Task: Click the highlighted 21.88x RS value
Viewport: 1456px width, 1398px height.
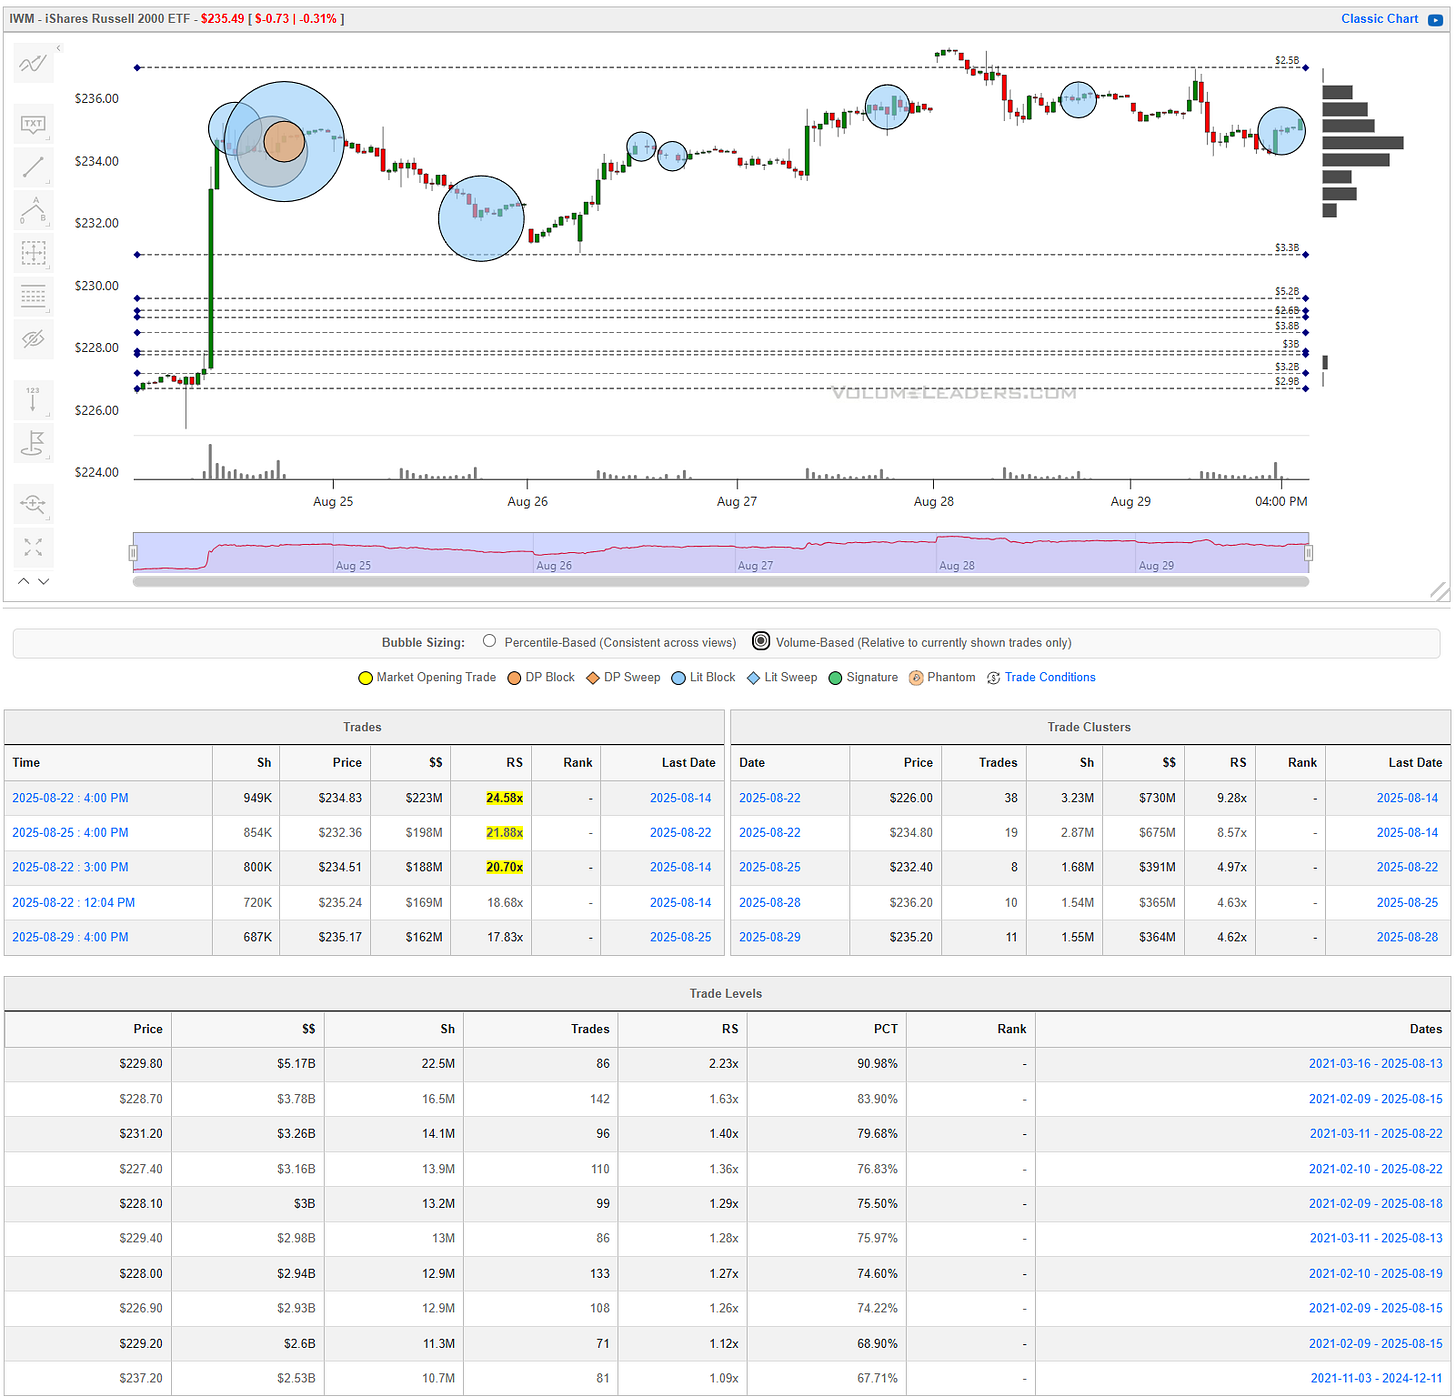Action: (504, 833)
